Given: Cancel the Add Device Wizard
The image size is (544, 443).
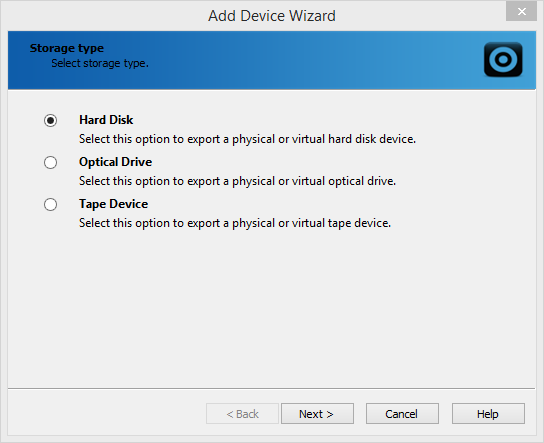Looking at the screenshot, I should [x=402, y=414].
